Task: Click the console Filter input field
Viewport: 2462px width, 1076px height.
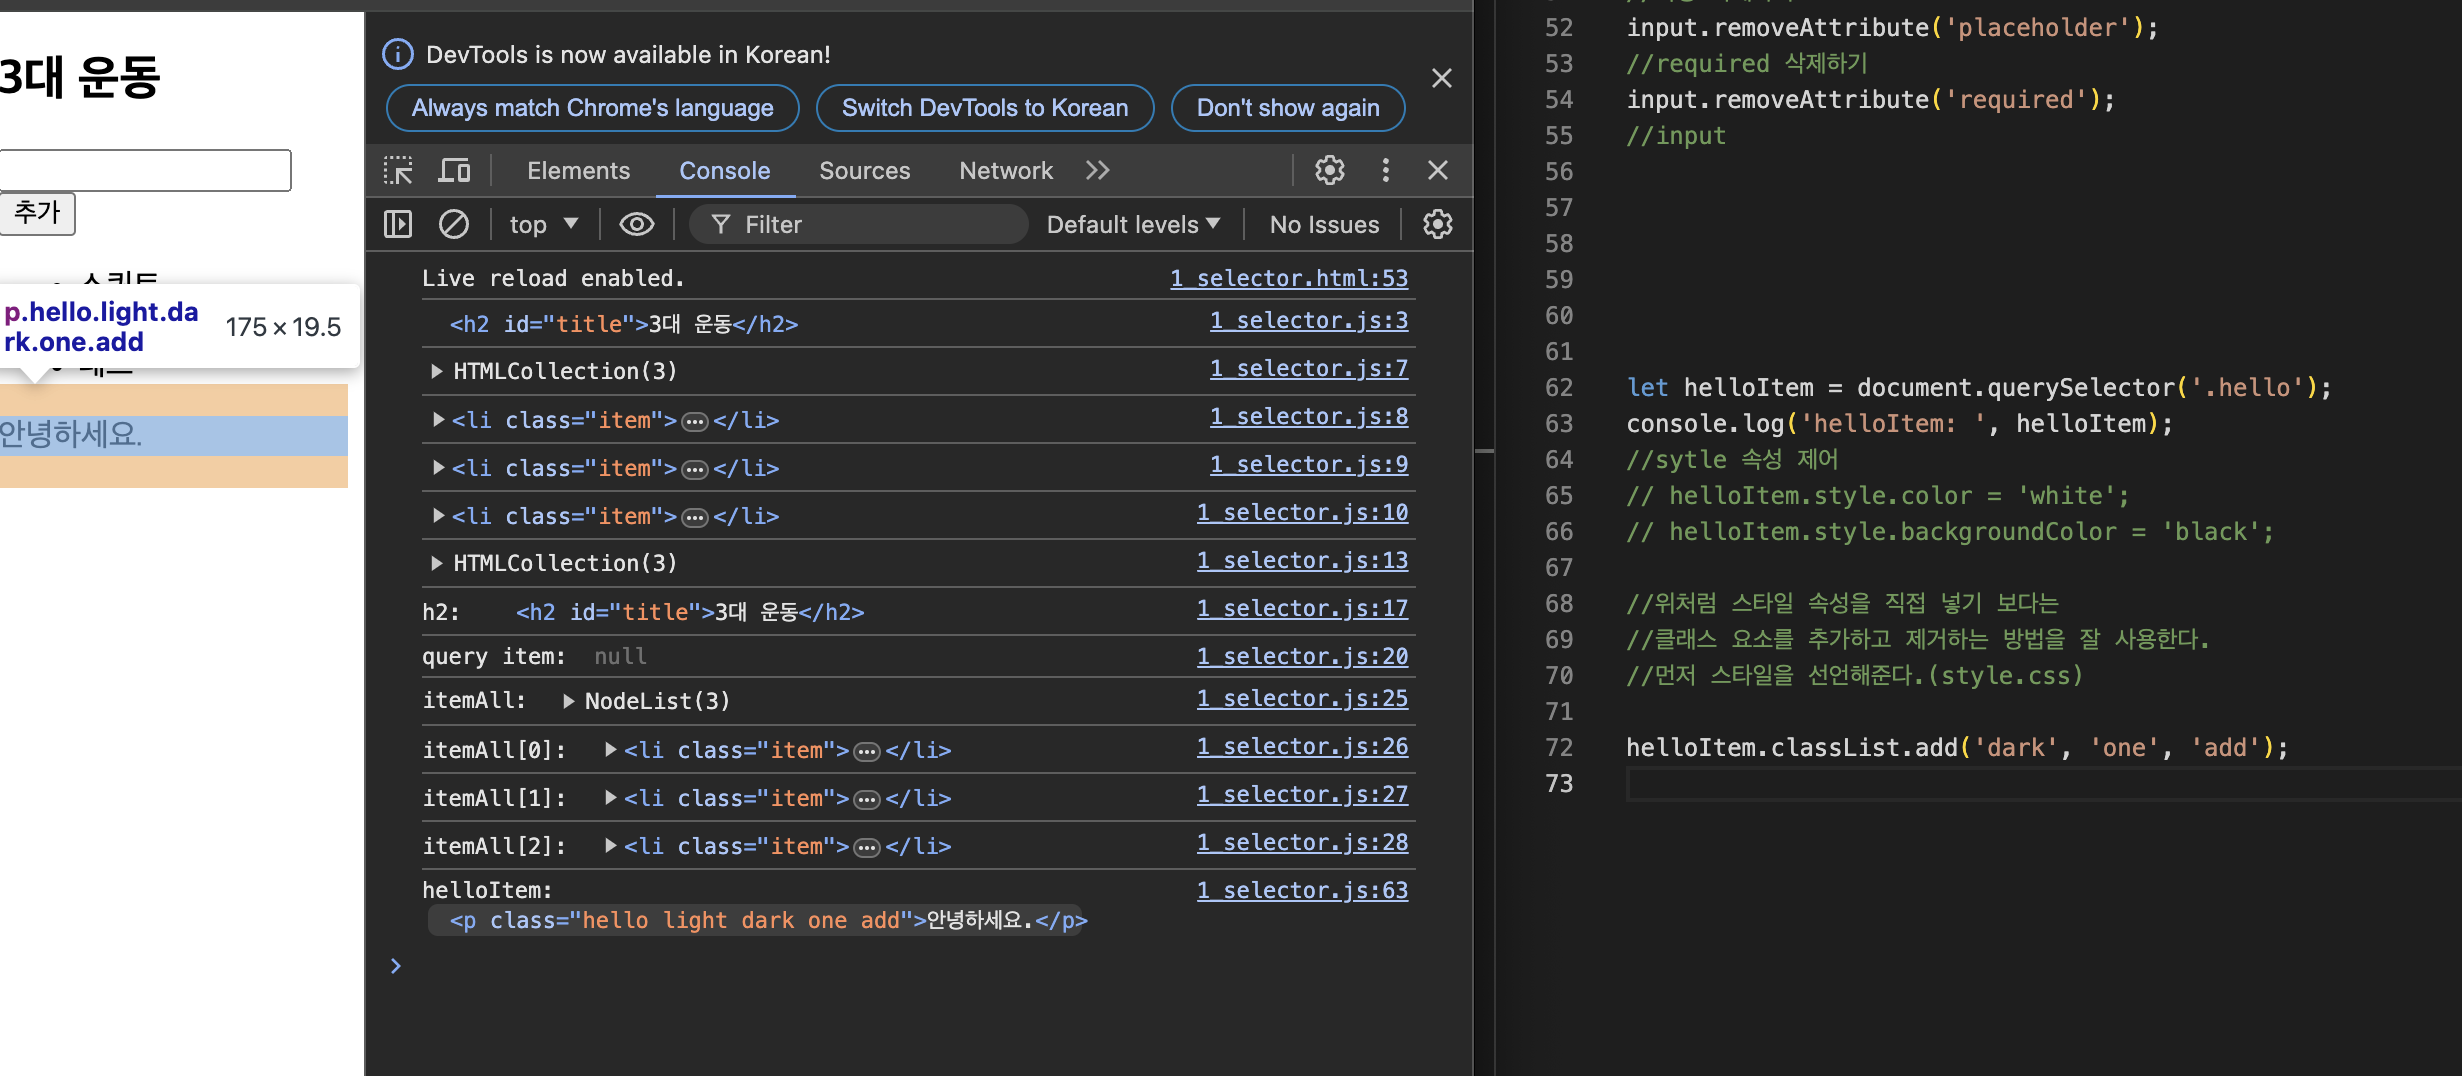Action: pos(858,224)
